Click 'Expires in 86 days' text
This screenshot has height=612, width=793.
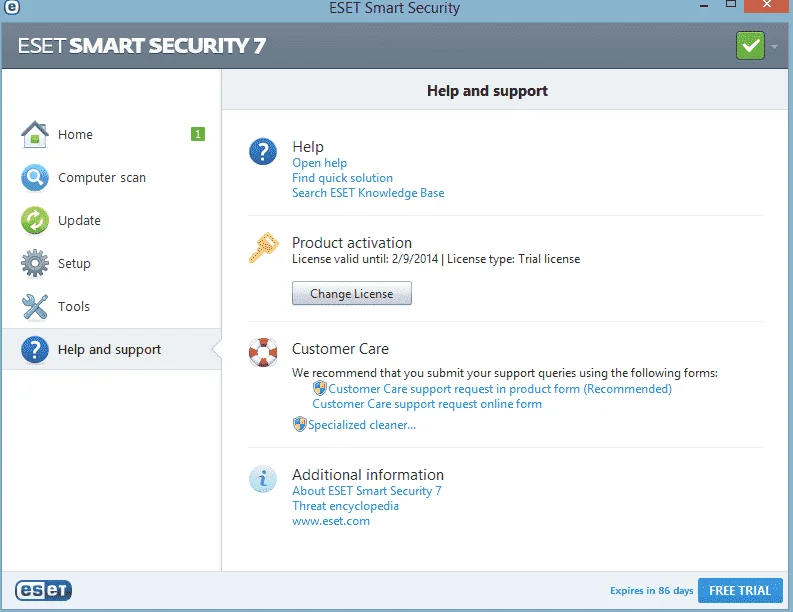pyautogui.click(x=651, y=591)
